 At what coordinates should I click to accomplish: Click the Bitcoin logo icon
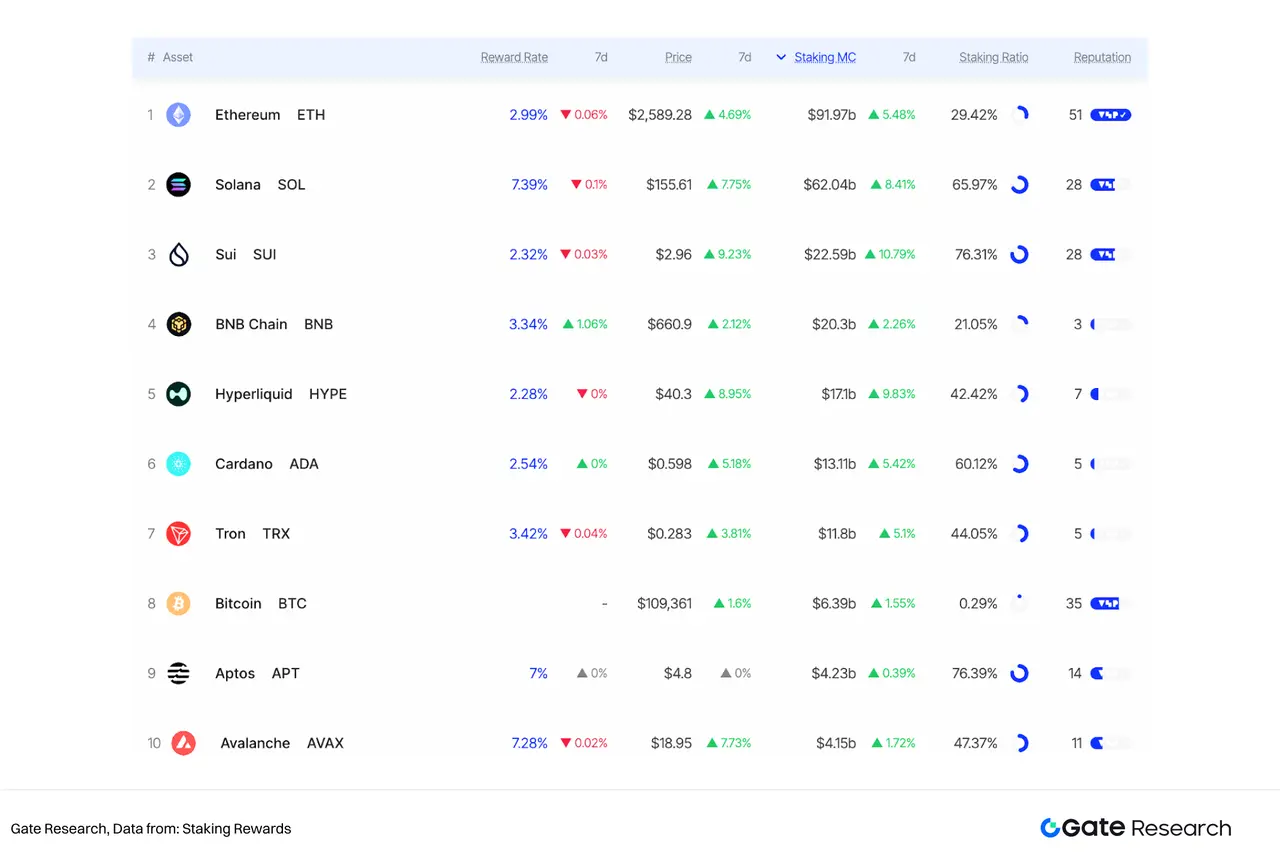click(x=178, y=604)
